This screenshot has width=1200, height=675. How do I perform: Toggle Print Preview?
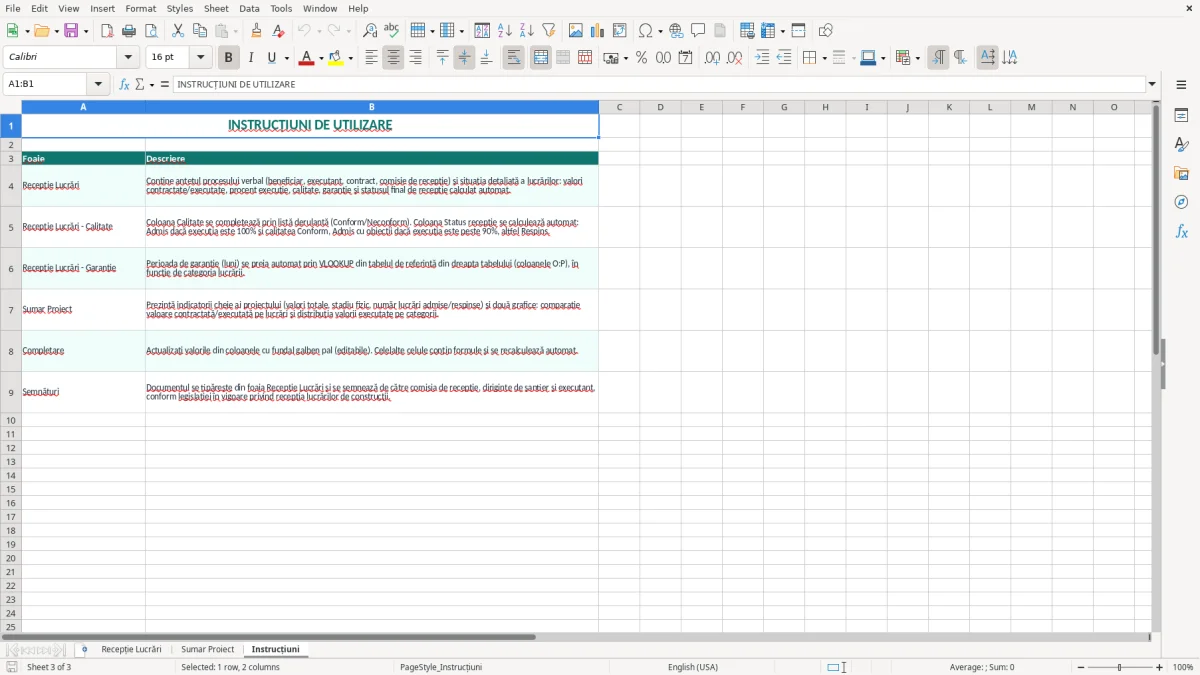click(151, 31)
